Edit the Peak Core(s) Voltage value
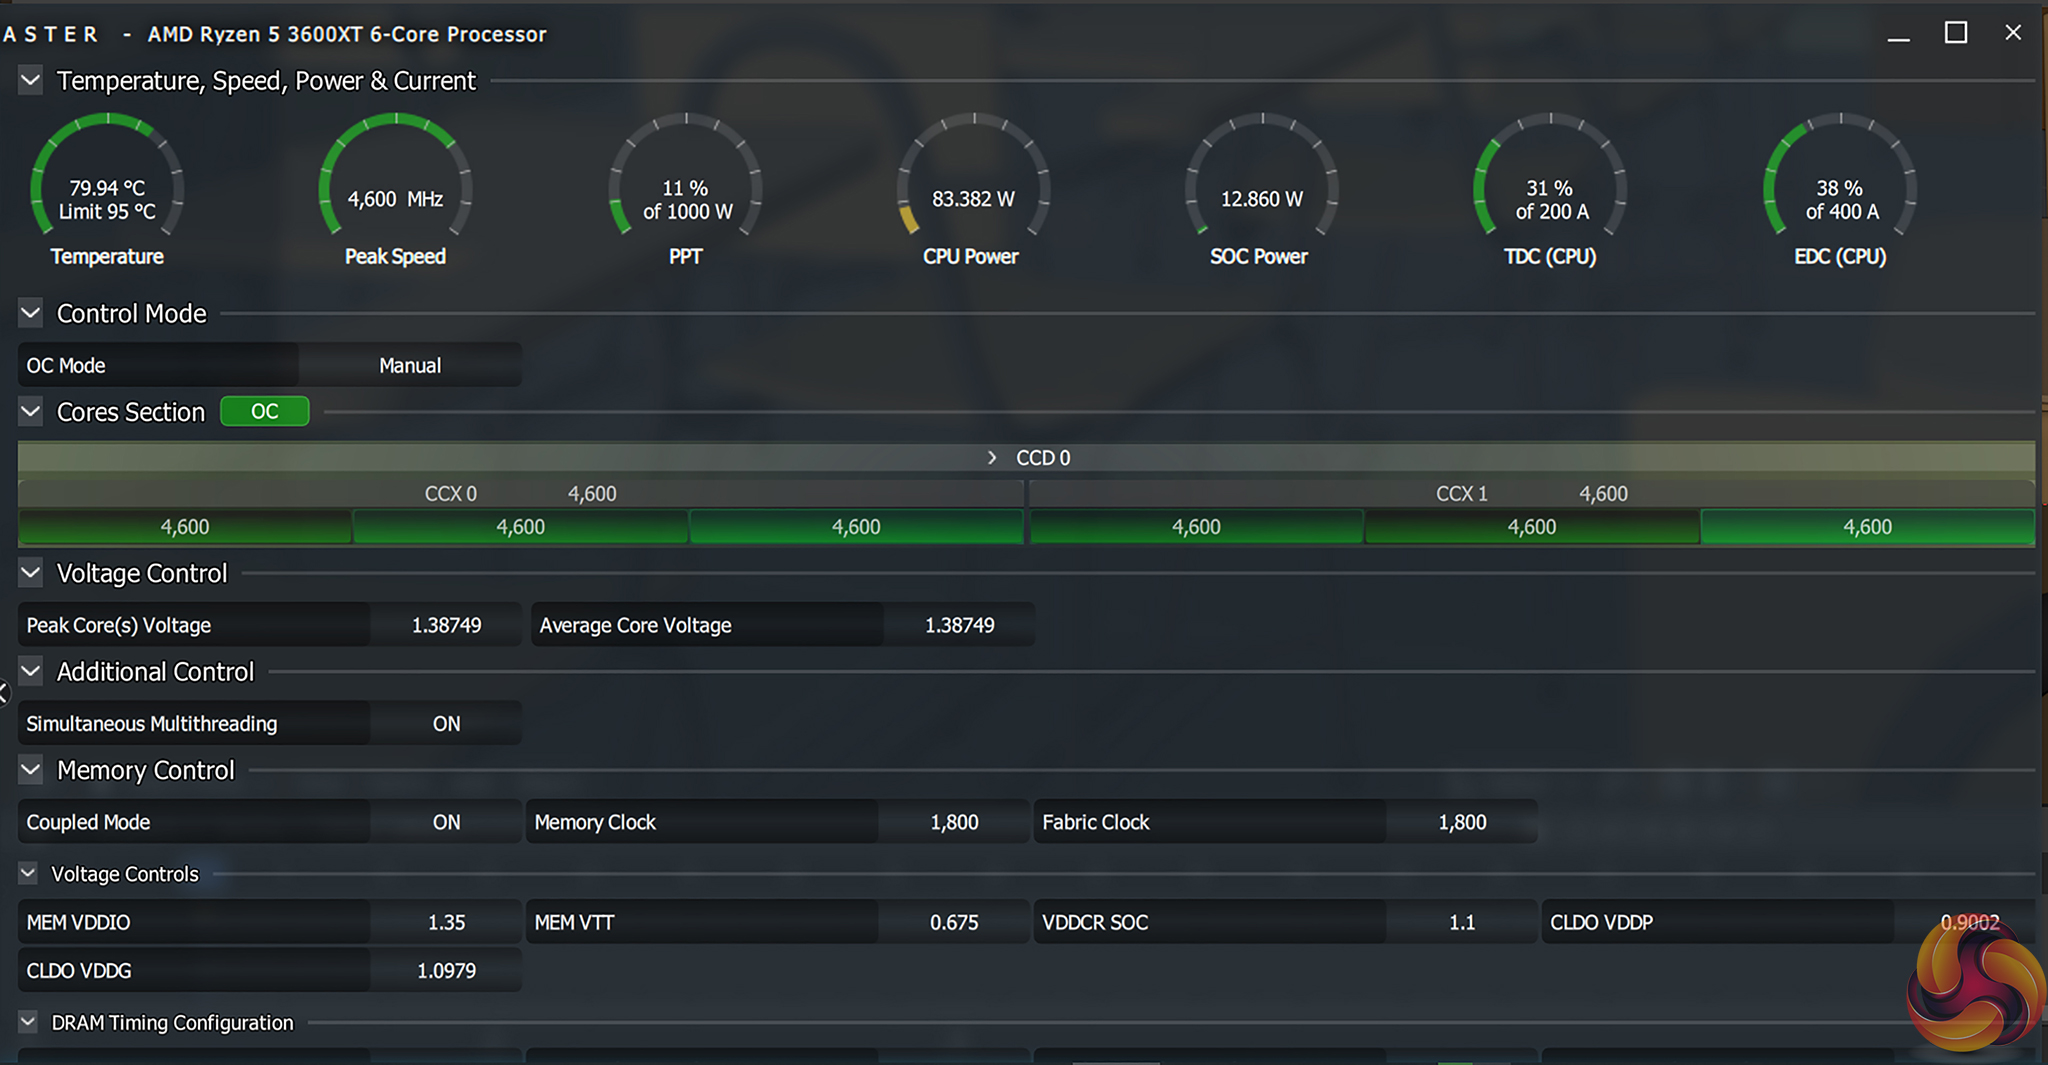2048x1065 pixels. coord(446,625)
